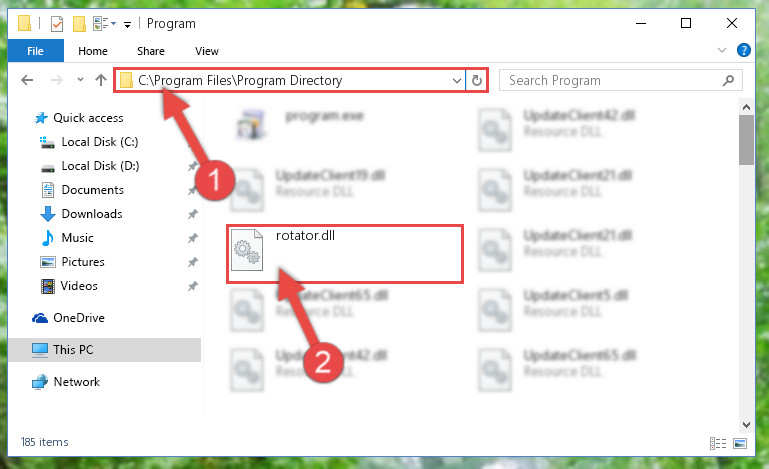
Task: Switch to Large icons view in the status bar
Action: tap(740, 443)
